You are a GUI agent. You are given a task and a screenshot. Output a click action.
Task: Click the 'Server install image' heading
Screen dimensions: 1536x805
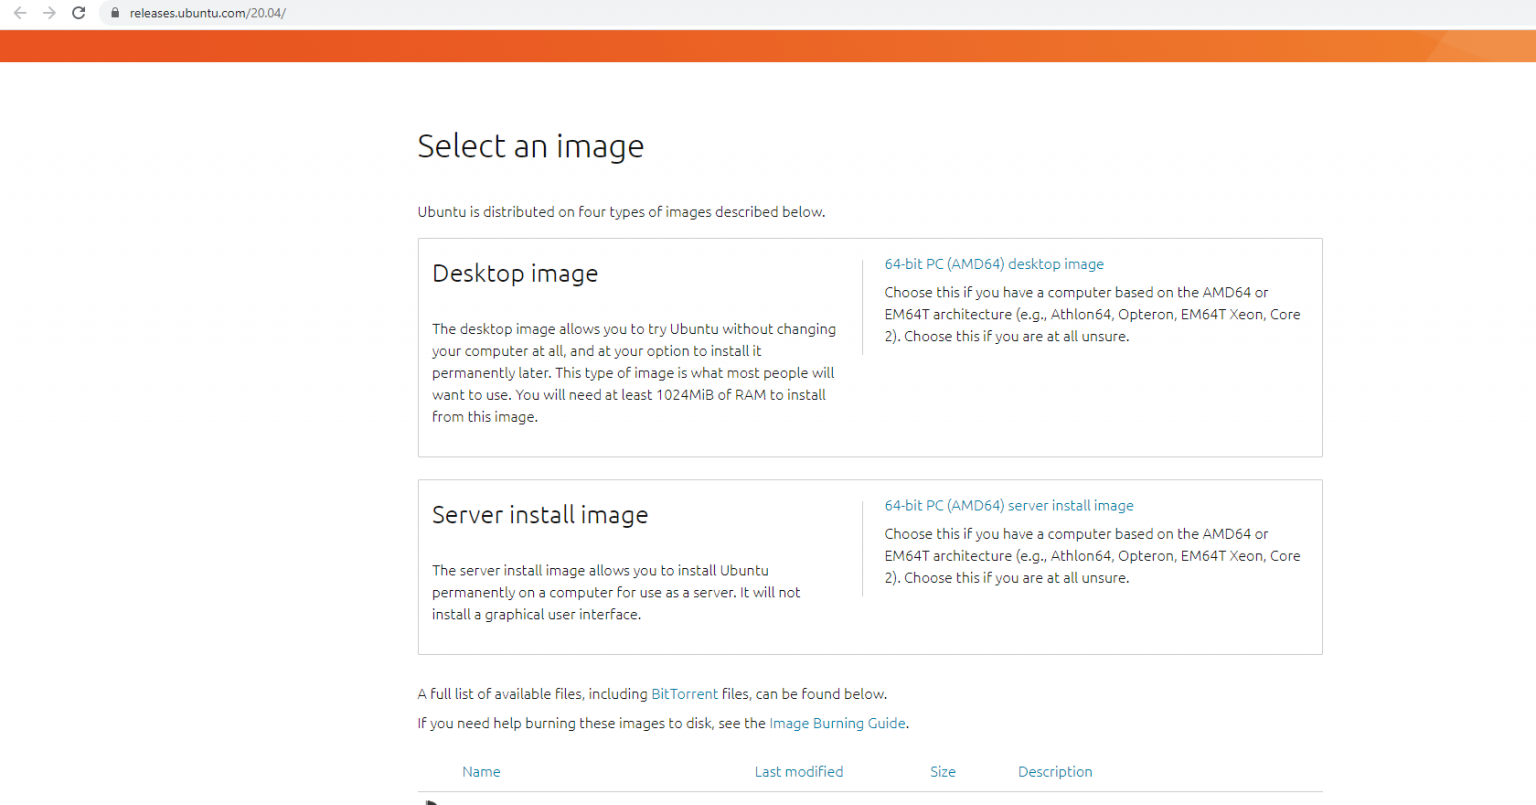[x=540, y=515]
